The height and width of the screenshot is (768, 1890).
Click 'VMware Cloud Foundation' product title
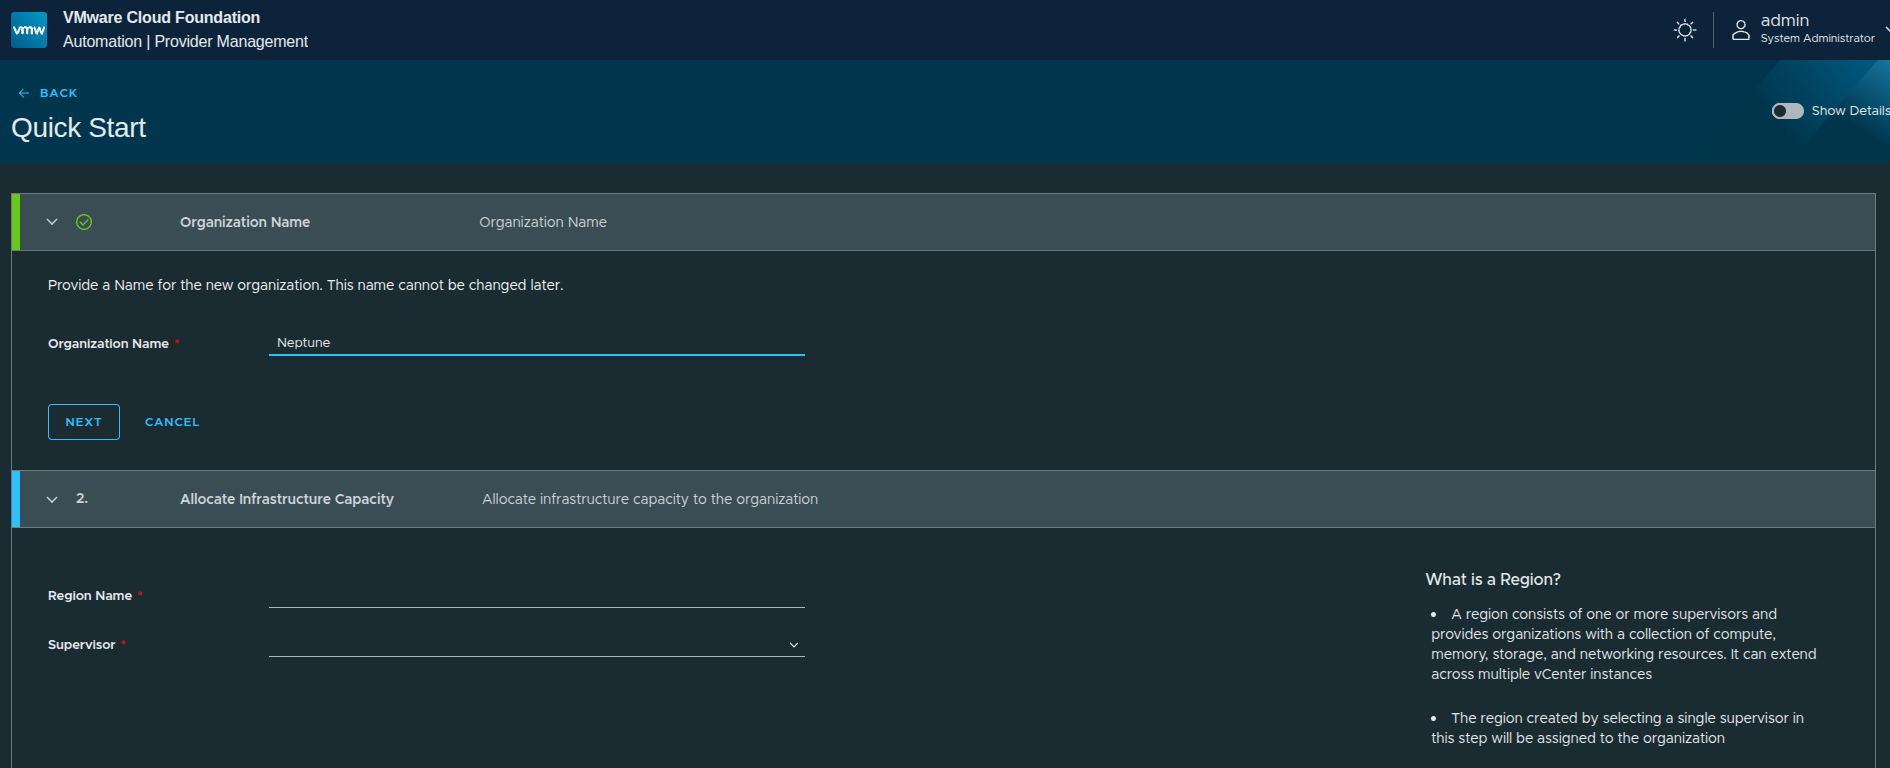pos(161,17)
